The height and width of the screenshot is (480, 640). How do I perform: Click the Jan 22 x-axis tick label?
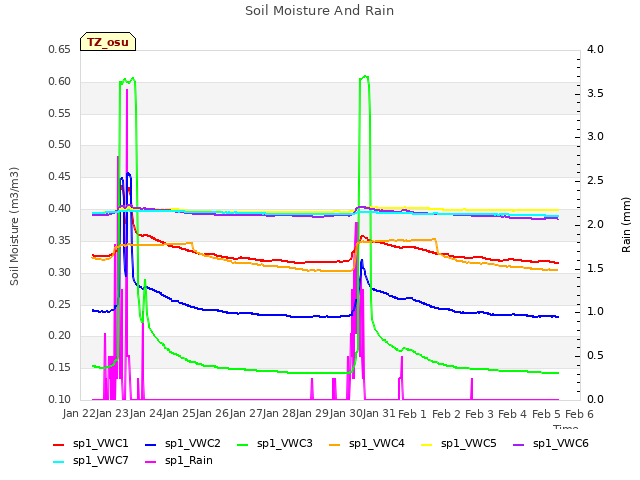tap(79, 413)
